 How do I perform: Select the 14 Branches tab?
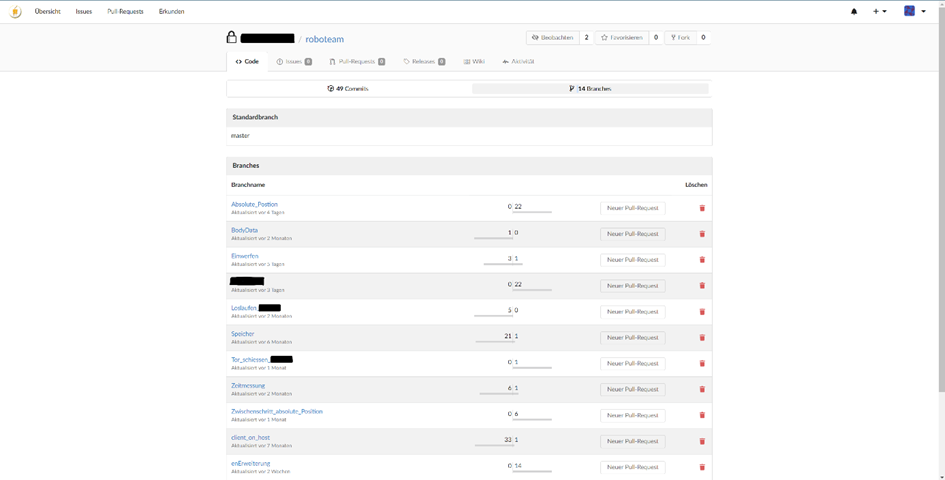coord(590,89)
